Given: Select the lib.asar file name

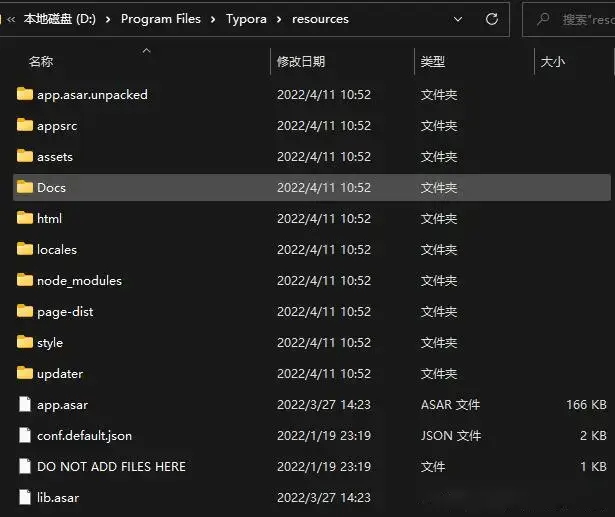Looking at the screenshot, I should pyautogui.click(x=58, y=497).
